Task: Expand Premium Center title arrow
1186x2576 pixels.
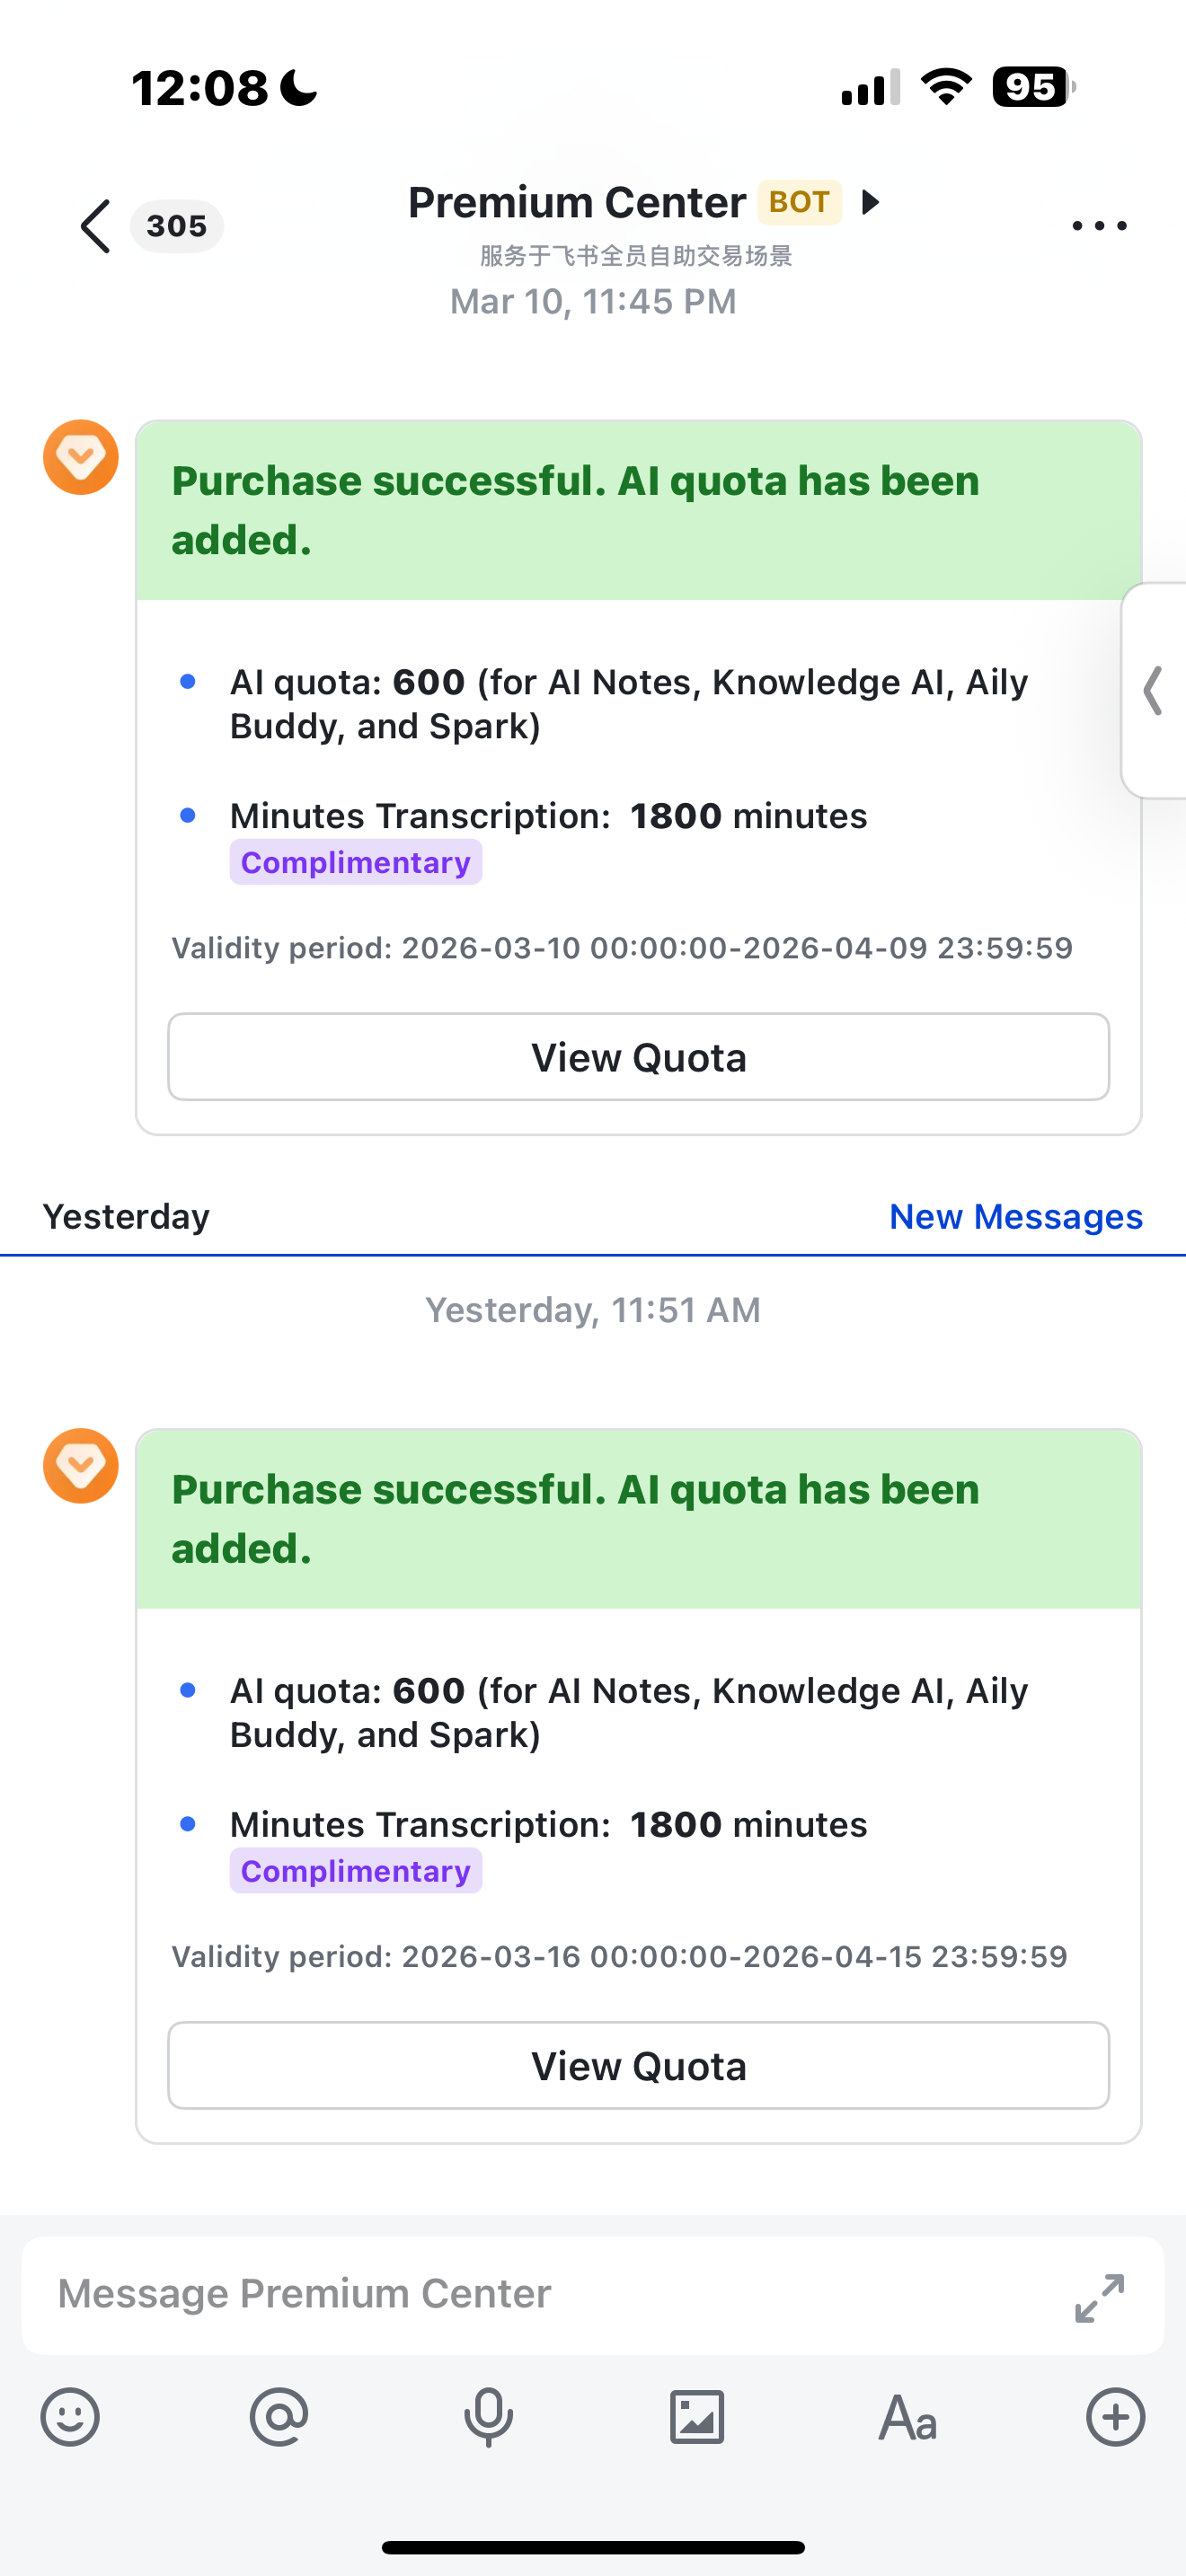Action: pos(871,202)
